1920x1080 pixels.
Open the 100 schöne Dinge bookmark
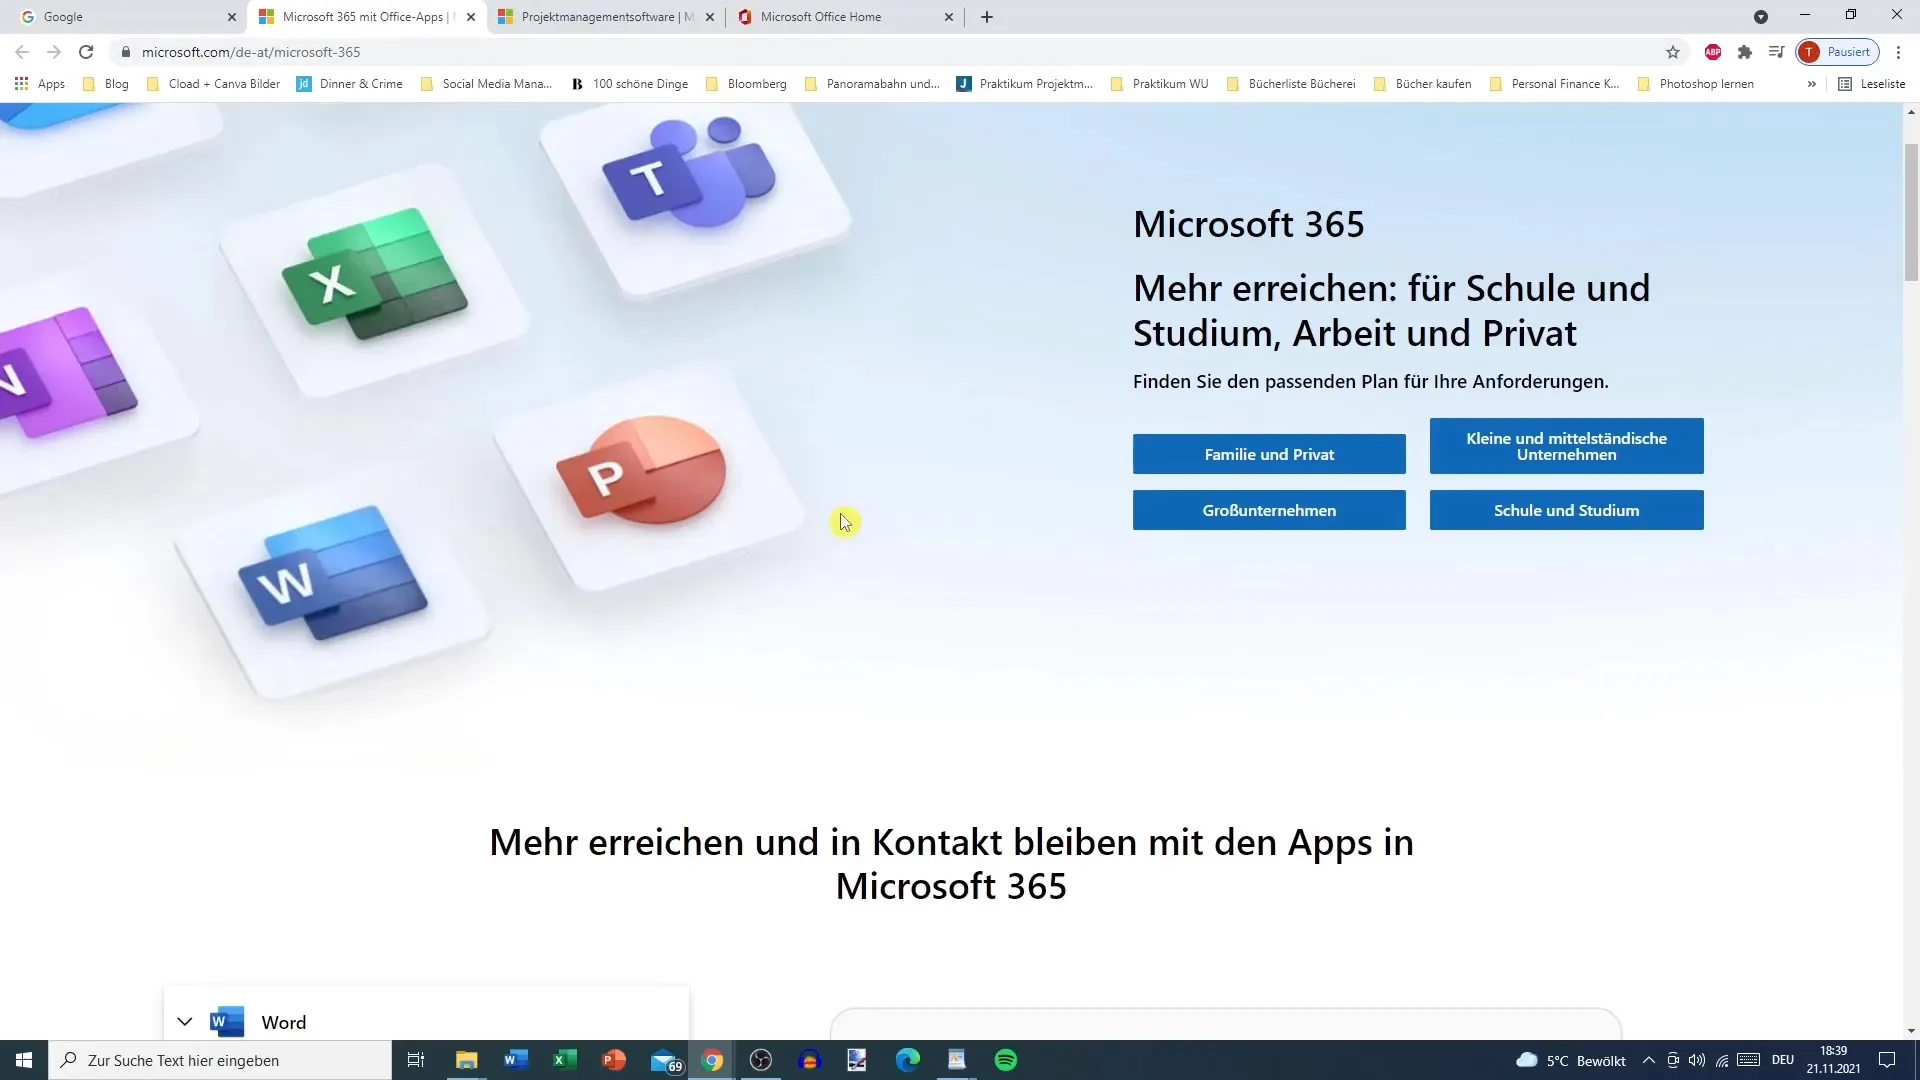[630, 84]
